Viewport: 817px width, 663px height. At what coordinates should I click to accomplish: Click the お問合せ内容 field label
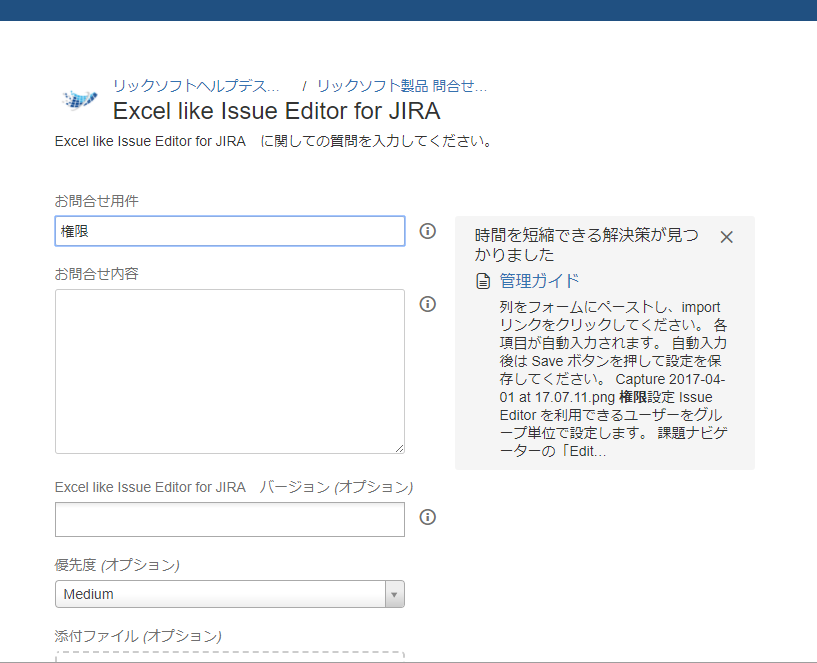97,274
